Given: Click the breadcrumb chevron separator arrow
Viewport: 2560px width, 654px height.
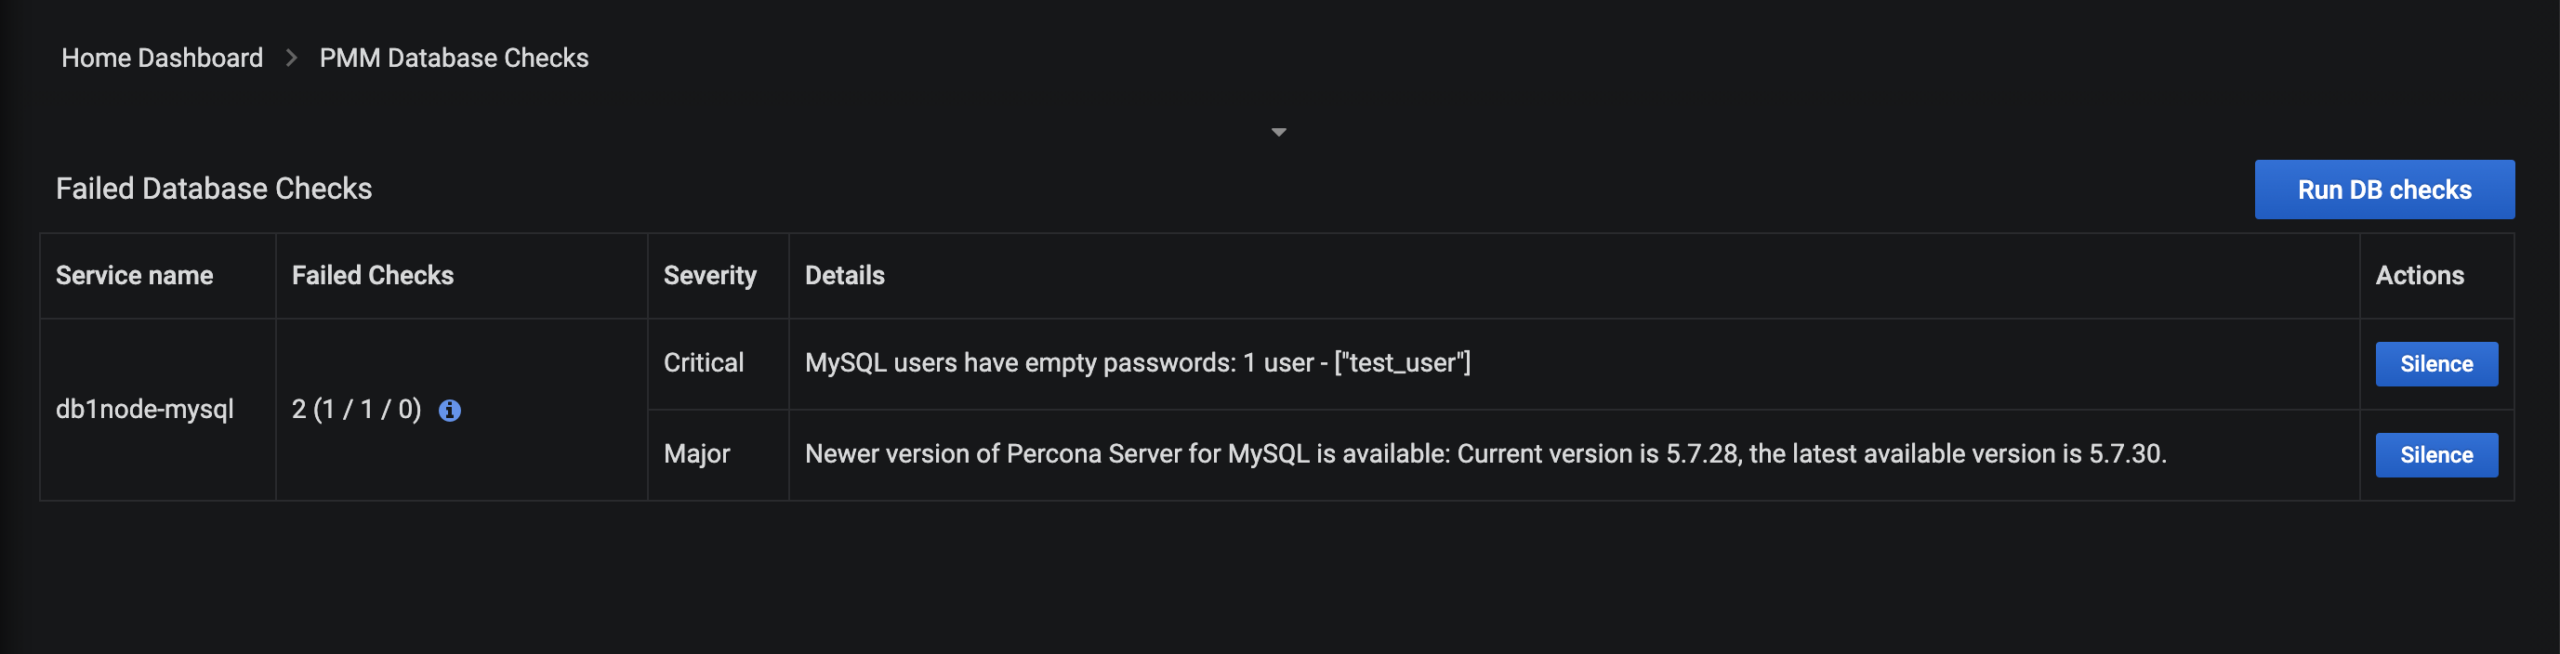Looking at the screenshot, I should 291,58.
